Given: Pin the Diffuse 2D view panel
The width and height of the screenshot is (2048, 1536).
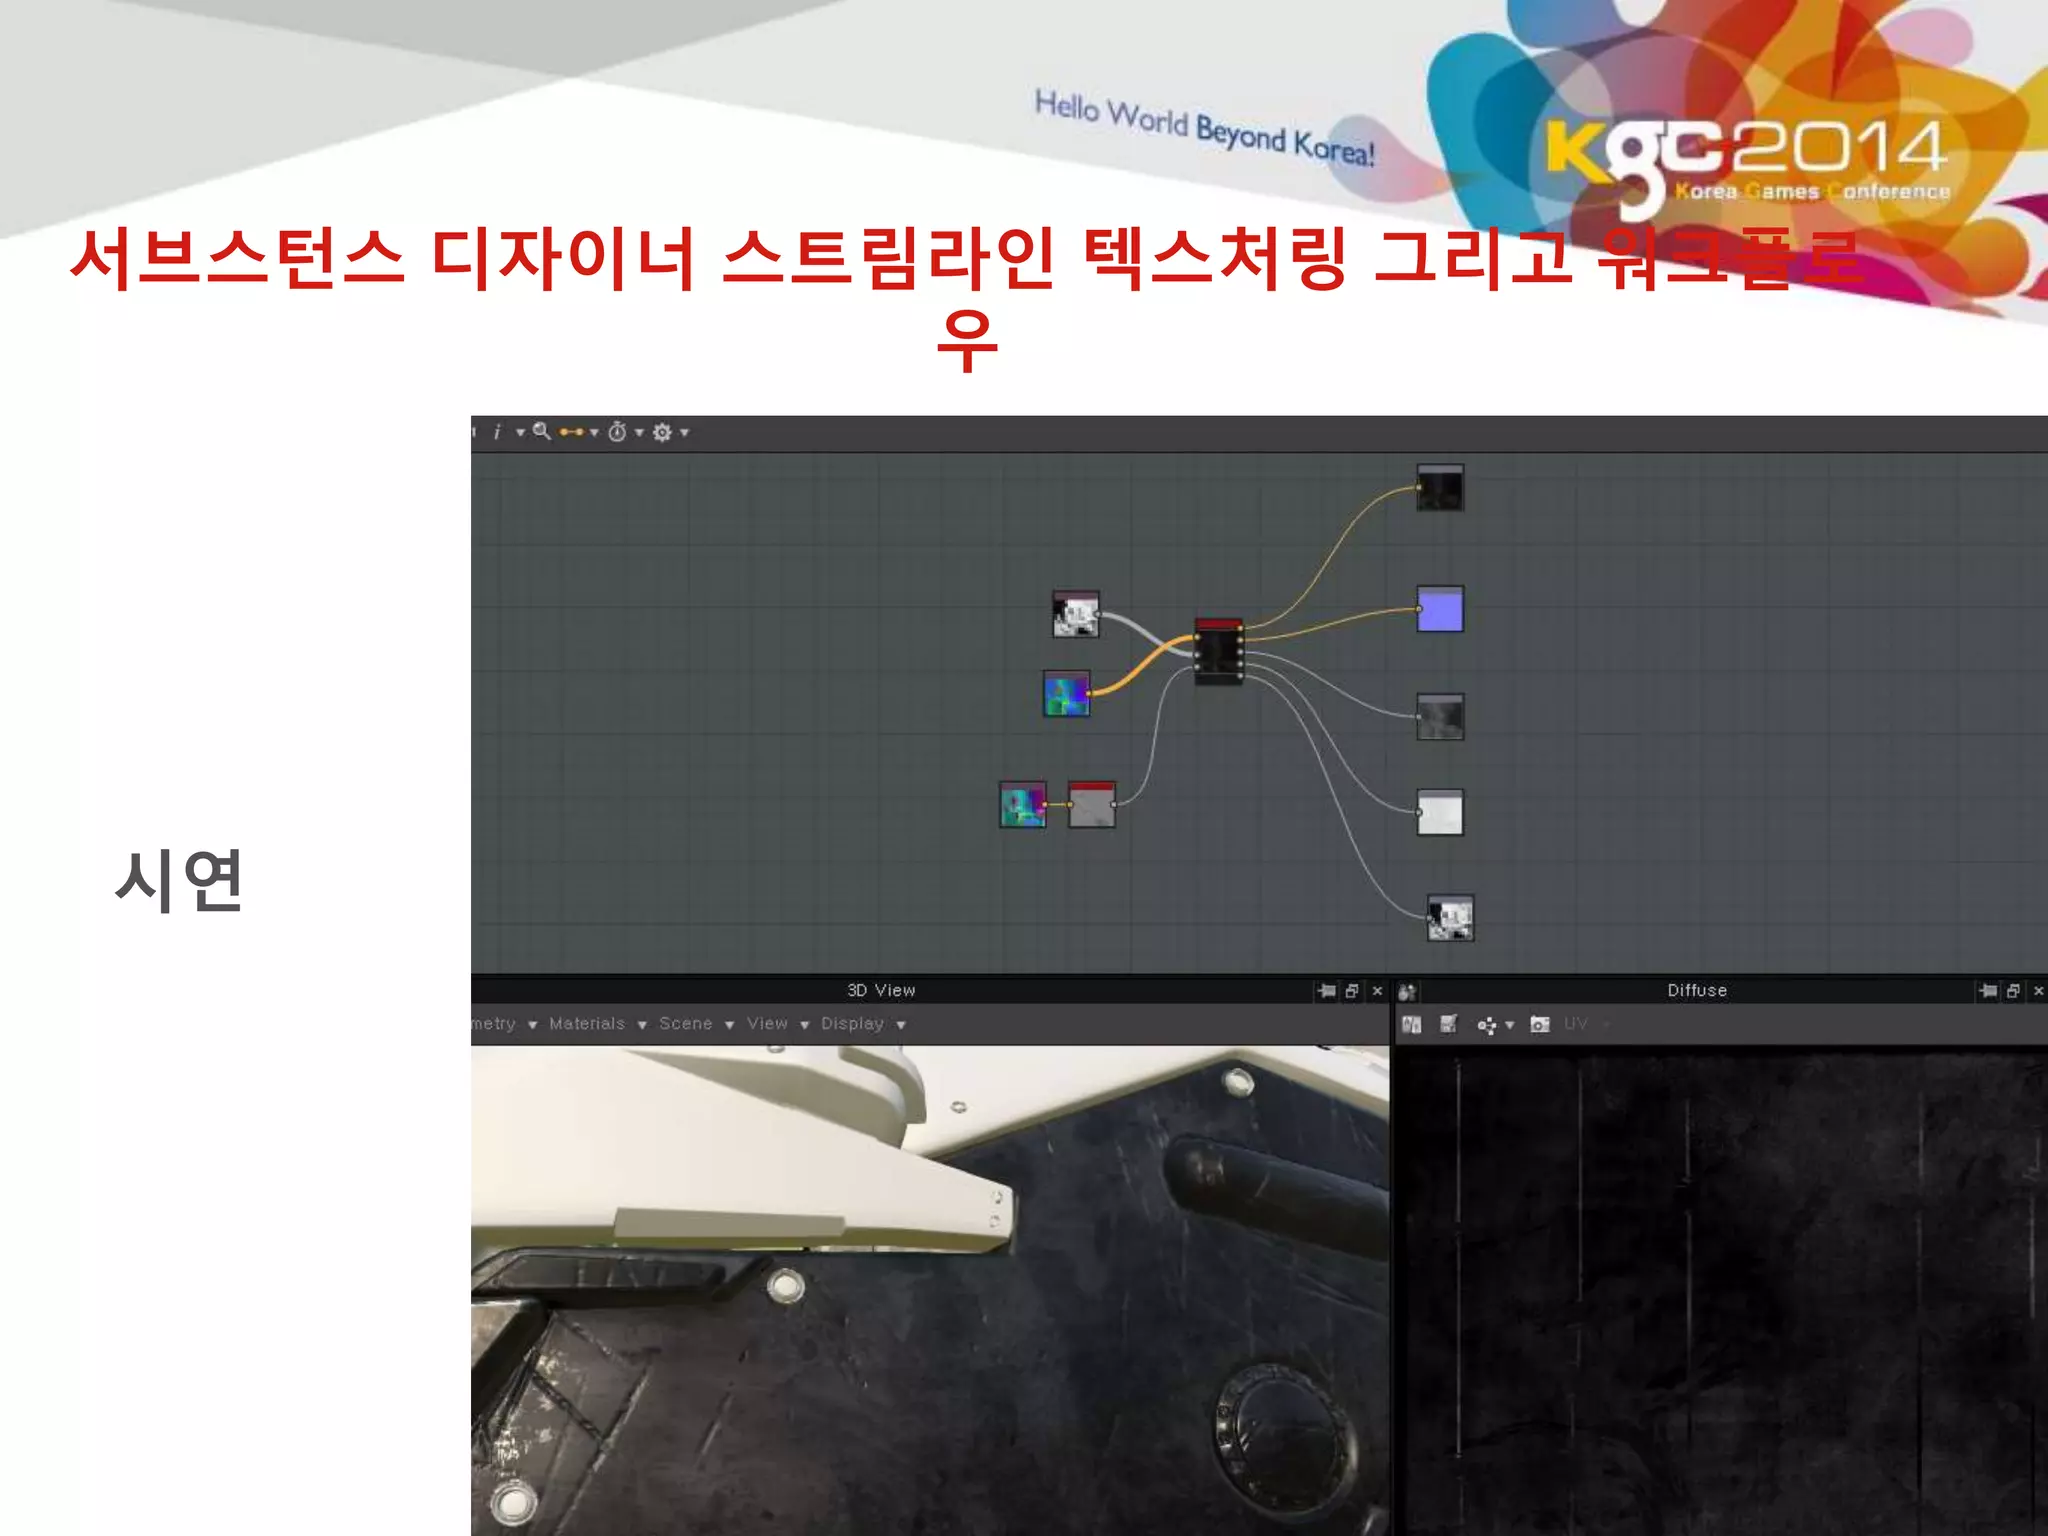Looking at the screenshot, I should pos(1989,991).
